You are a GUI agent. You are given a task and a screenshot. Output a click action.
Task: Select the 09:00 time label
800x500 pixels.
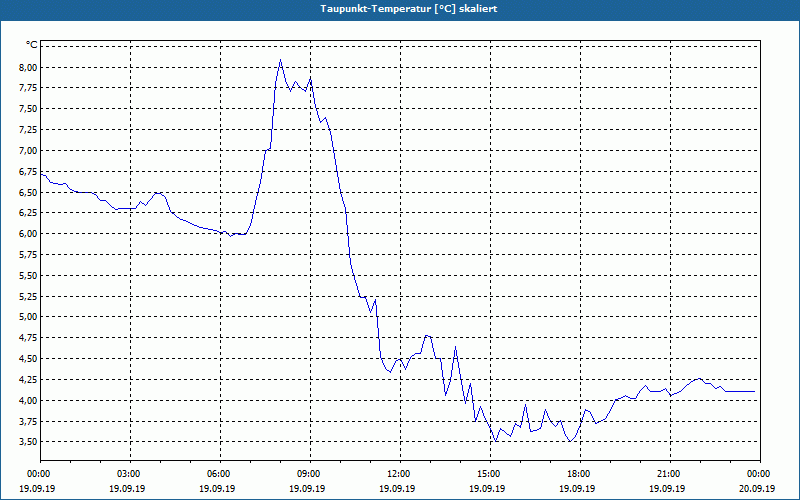pyautogui.click(x=310, y=474)
